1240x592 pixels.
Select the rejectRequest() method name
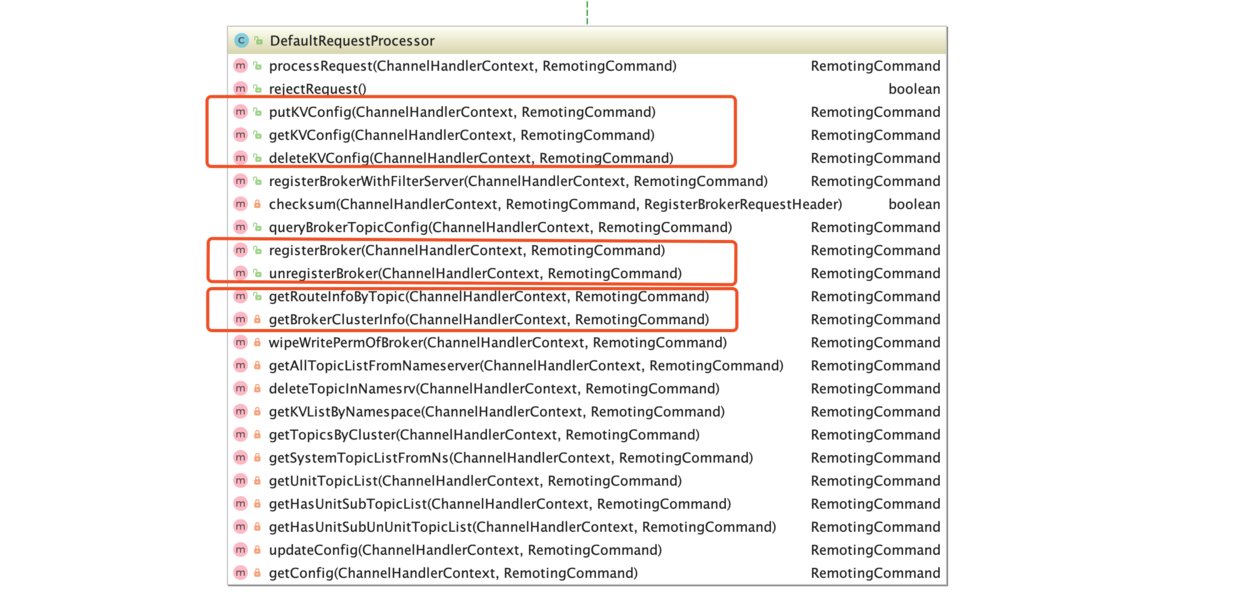tap(318, 89)
